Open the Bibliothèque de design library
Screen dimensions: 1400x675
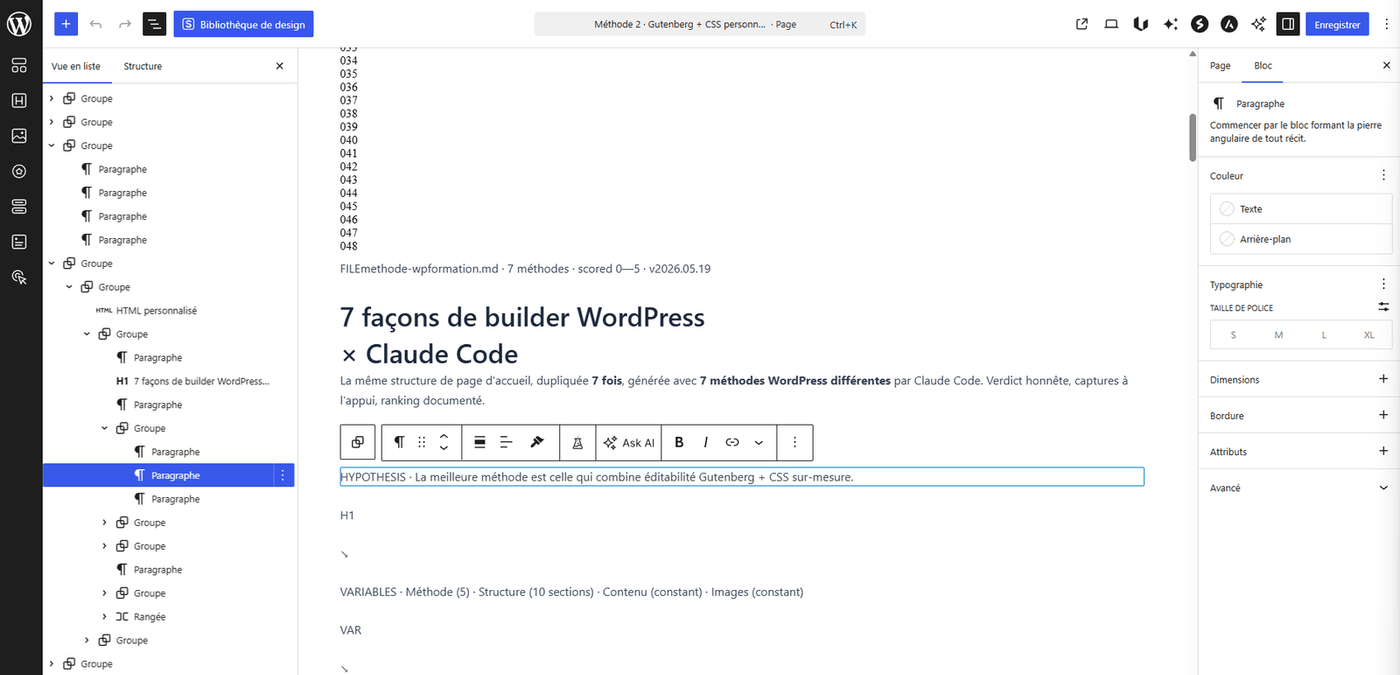pos(244,24)
